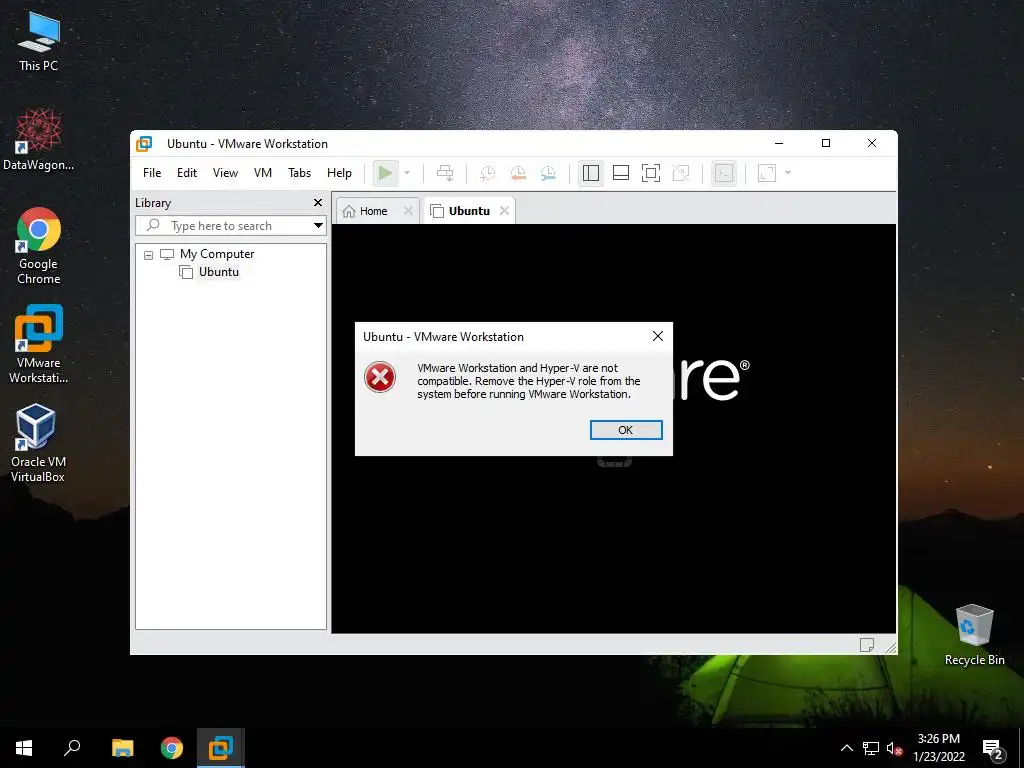The height and width of the screenshot is (768, 1024).
Task: Click the muted volume tray icon
Action: [894, 748]
